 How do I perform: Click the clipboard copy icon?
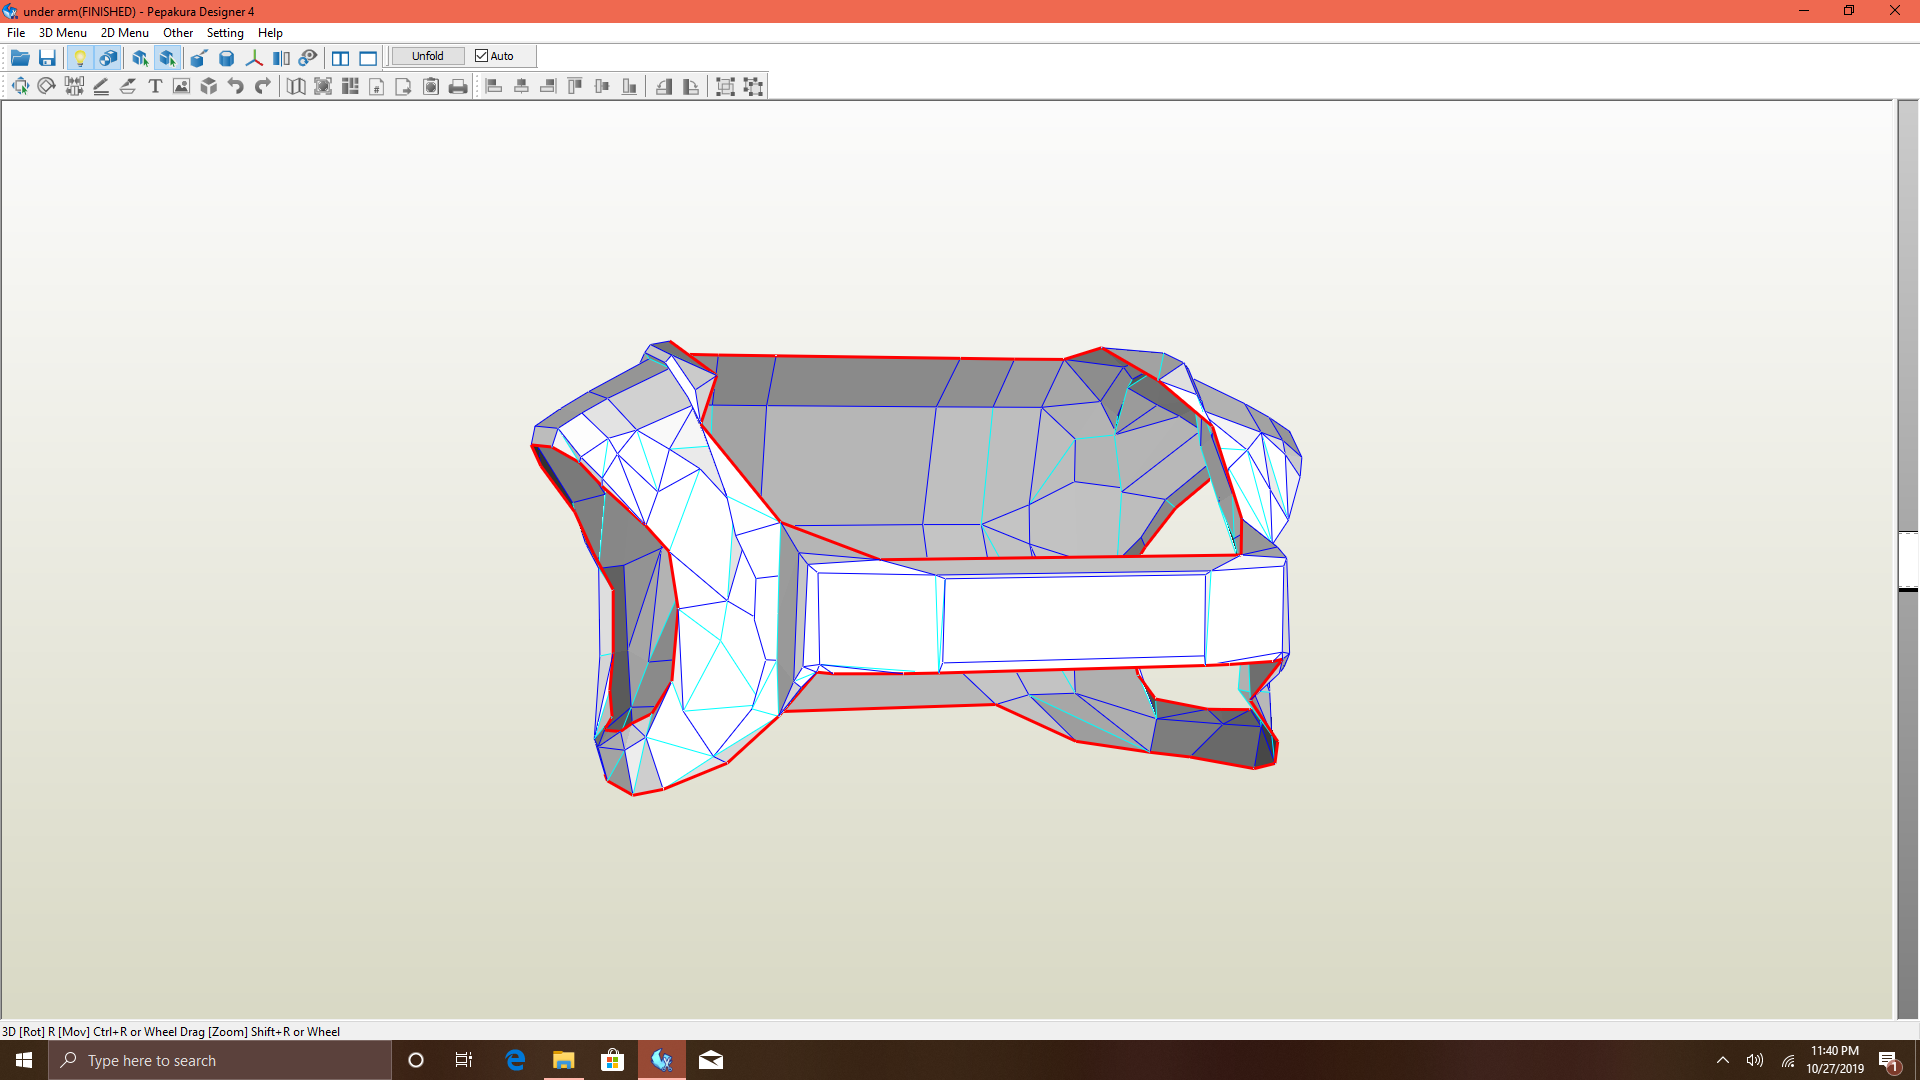pos(431,86)
